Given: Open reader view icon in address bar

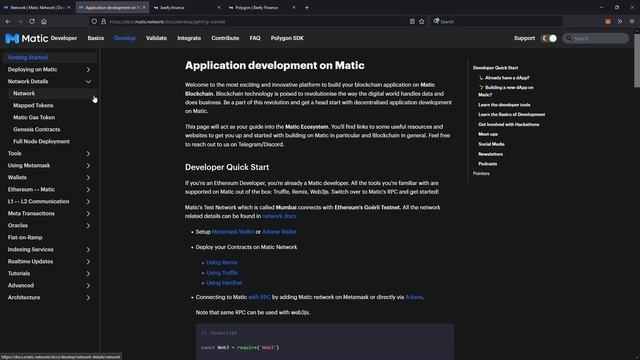Looking at the screenshot, I should [x=412, y=21].
